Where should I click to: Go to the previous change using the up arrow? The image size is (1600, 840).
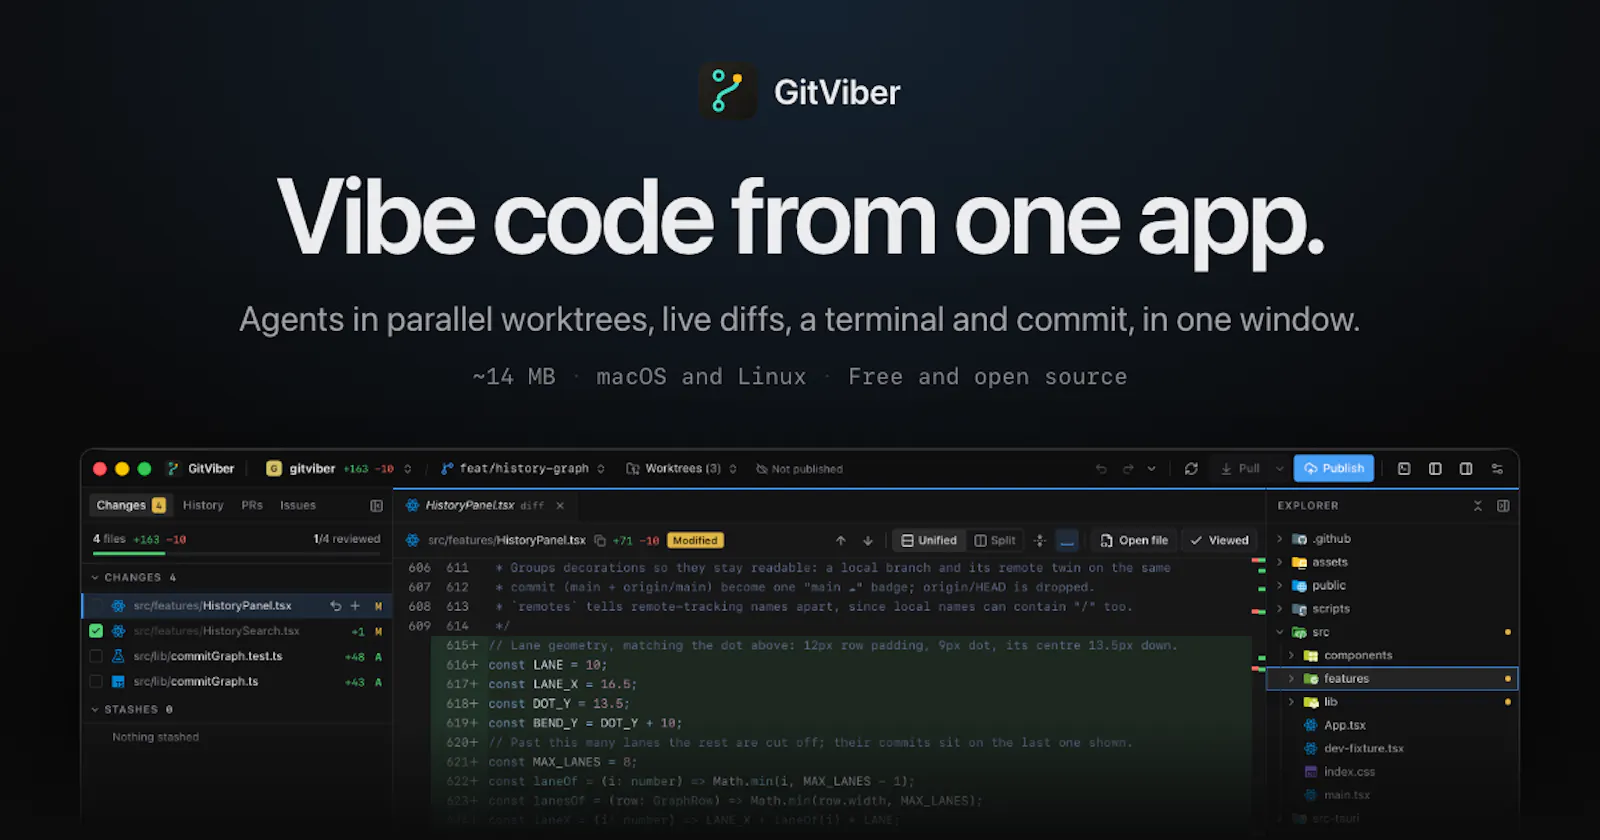841,541
